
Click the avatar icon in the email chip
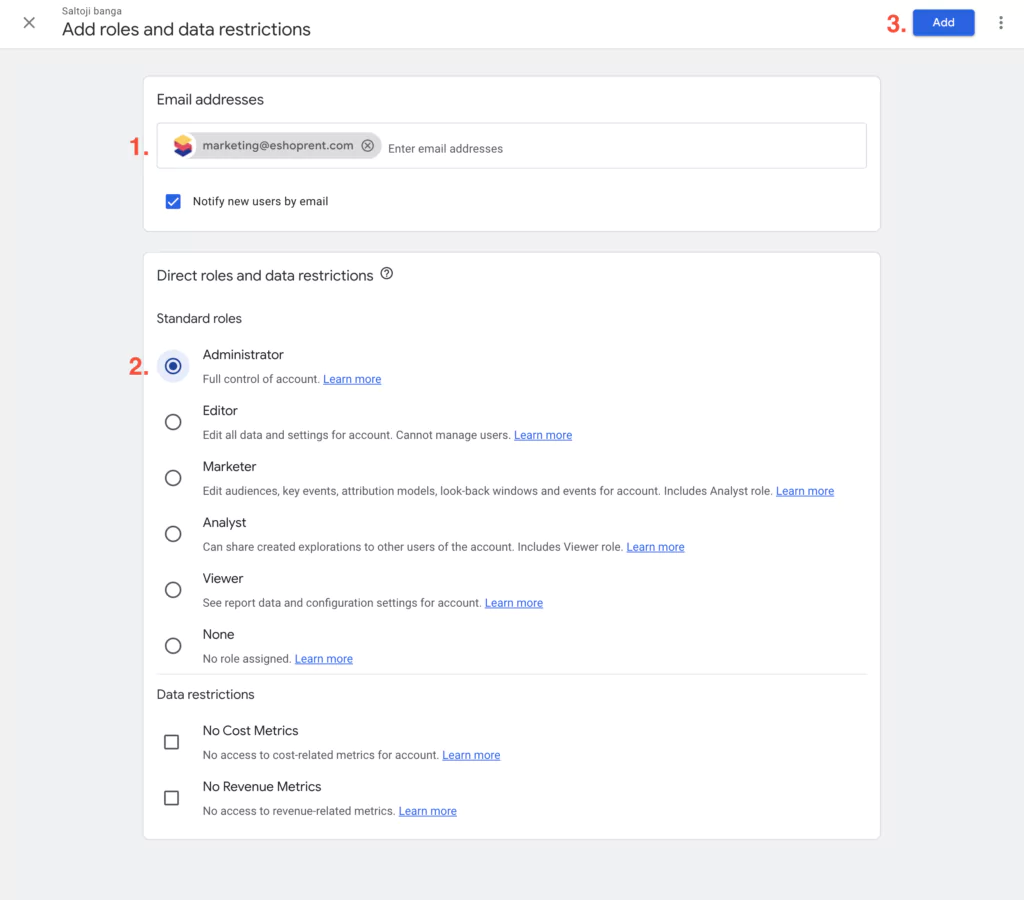point(183,146)
